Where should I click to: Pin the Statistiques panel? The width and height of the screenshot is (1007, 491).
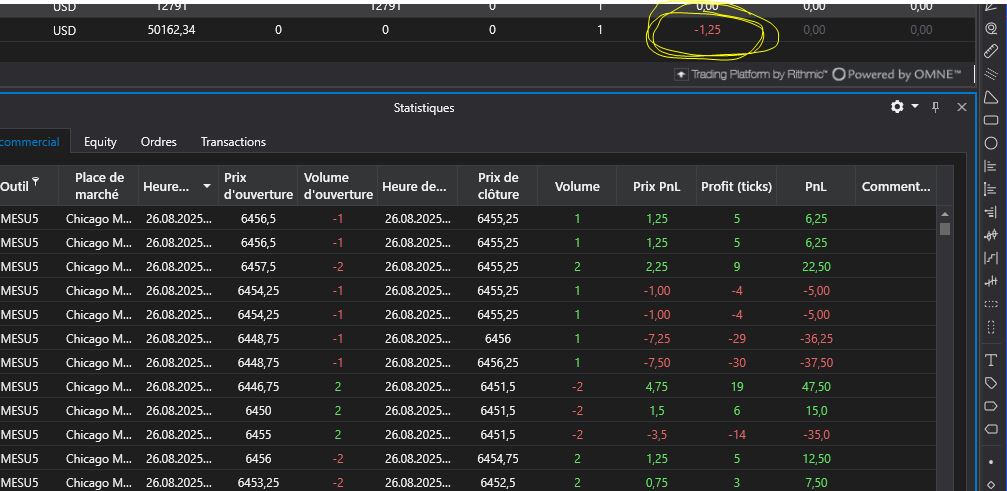936,107
